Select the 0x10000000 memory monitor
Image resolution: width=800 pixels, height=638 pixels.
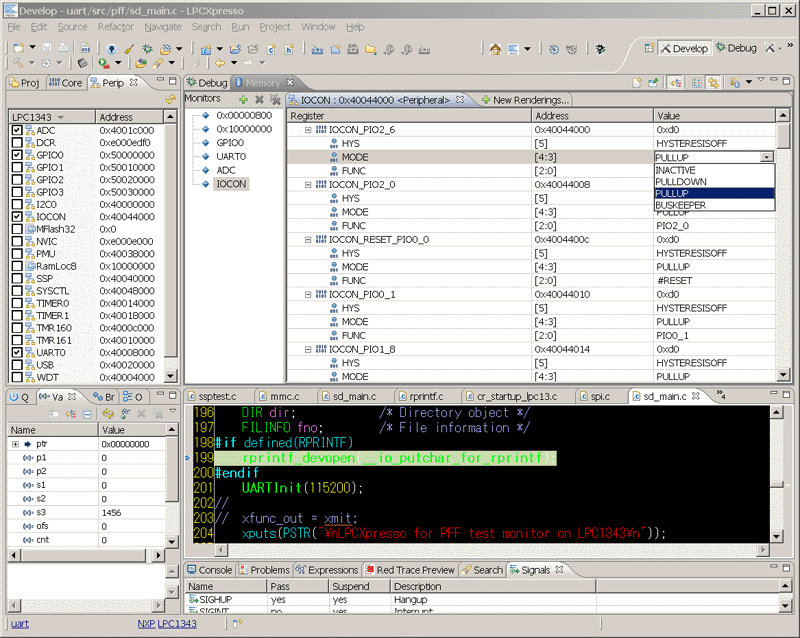pyautogui.click(x=244, y=129)
